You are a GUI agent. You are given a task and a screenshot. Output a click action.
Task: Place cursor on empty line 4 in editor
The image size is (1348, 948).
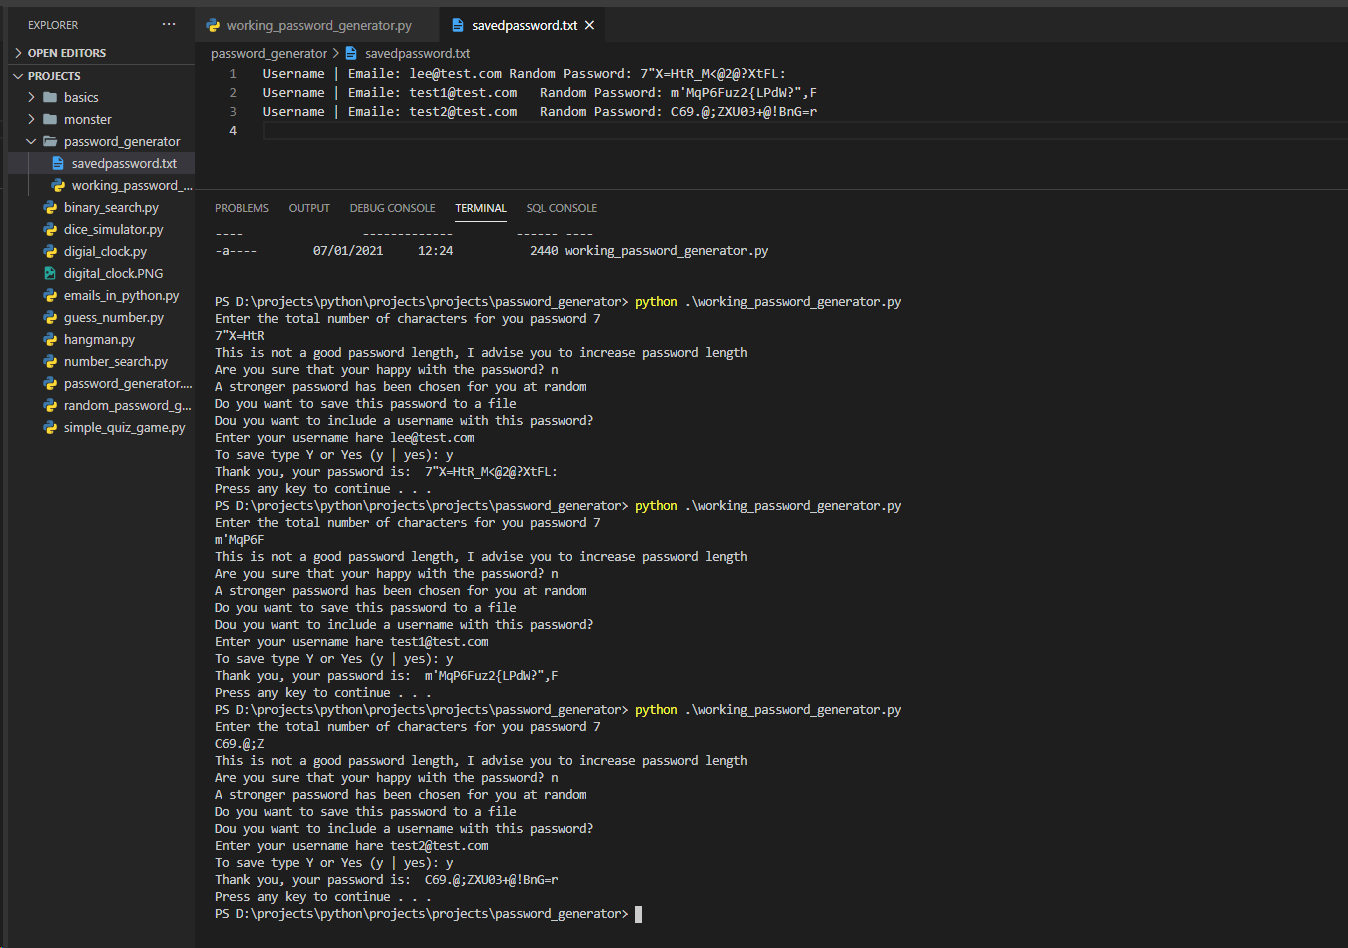pos(600,131)
